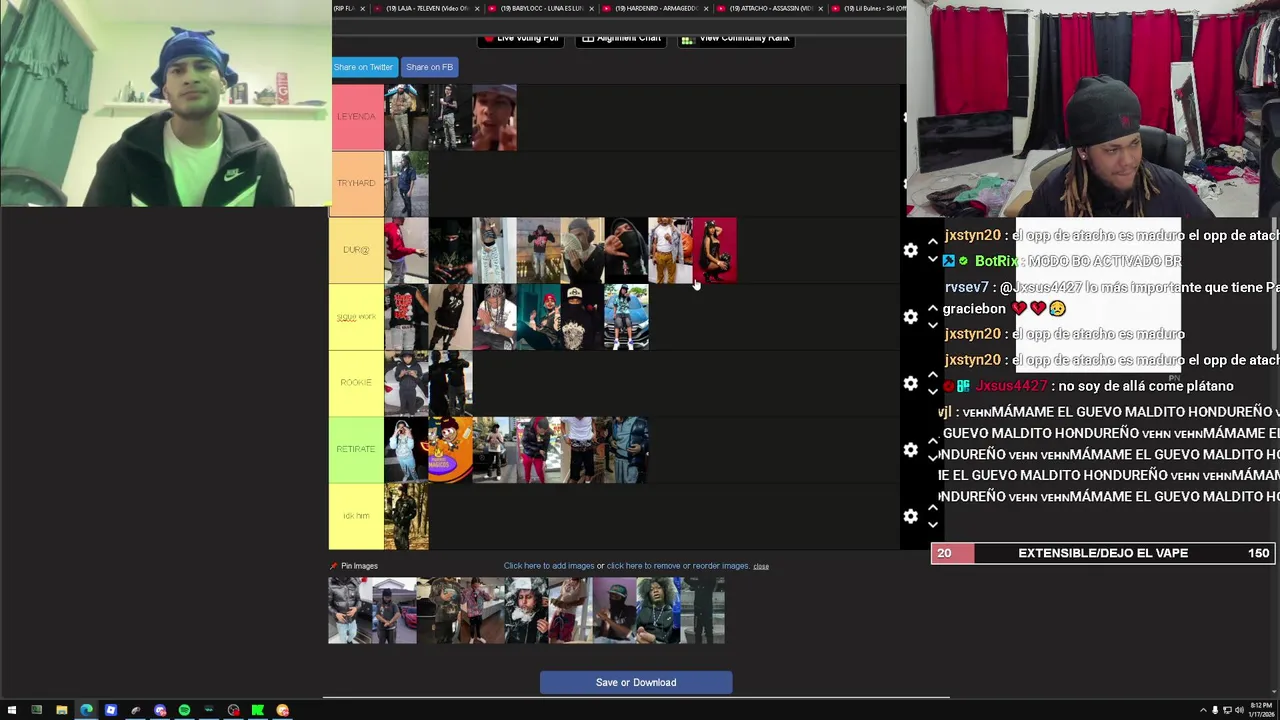Screen dimensions: 1280x720
Task: Move DUR@ tier up with chevron
Action: [x=932, y=241]
